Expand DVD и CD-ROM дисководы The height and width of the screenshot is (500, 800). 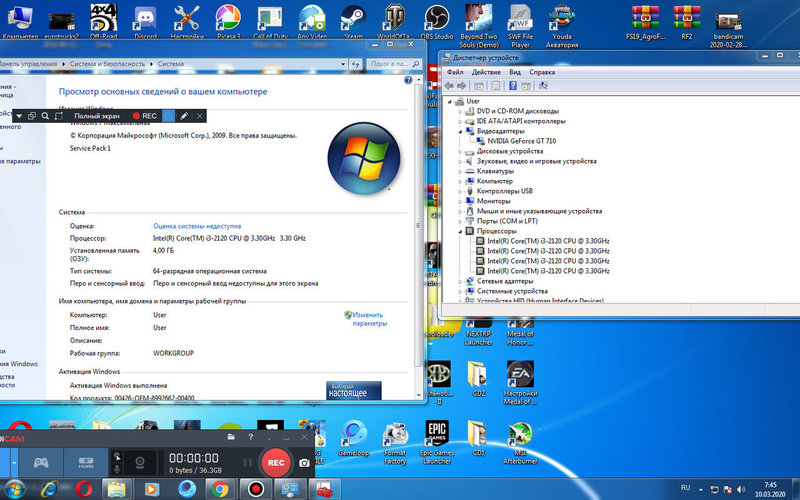click(x=460, y=111)
